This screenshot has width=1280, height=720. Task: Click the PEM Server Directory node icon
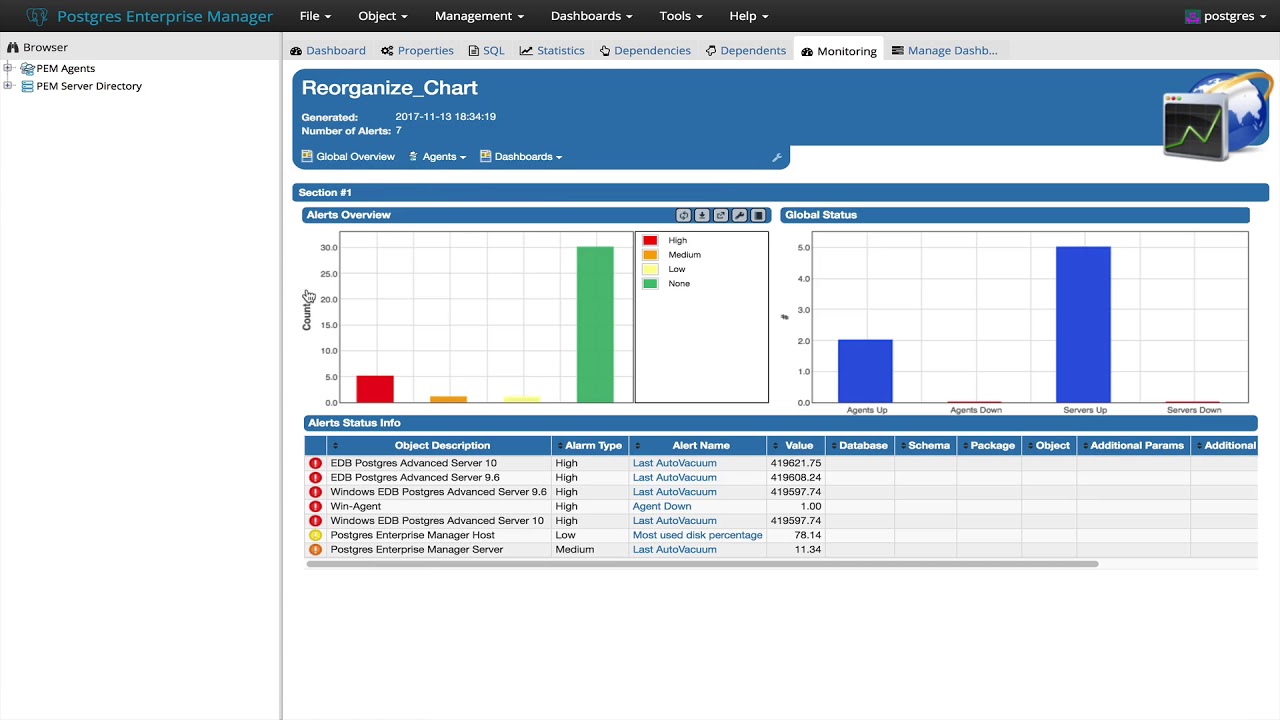coord(27,86)
